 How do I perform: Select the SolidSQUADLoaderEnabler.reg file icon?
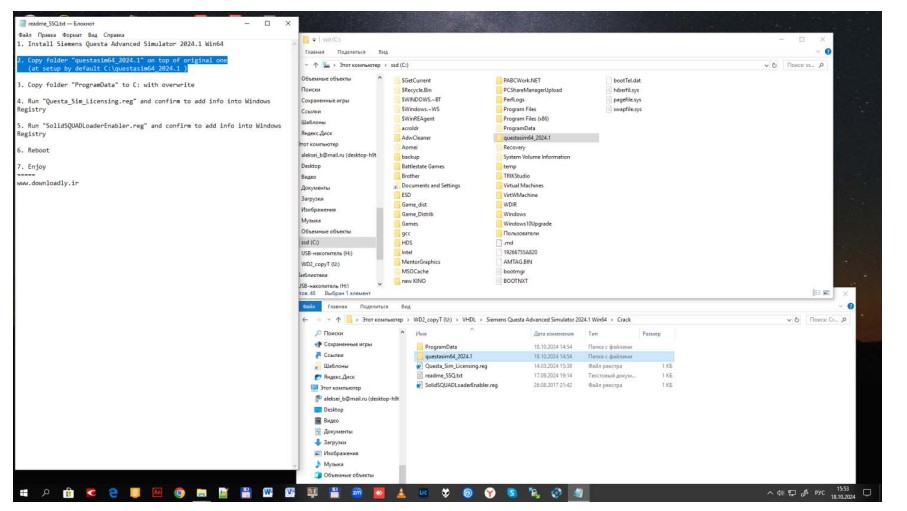pyautogui.click(x=419, y=384)
